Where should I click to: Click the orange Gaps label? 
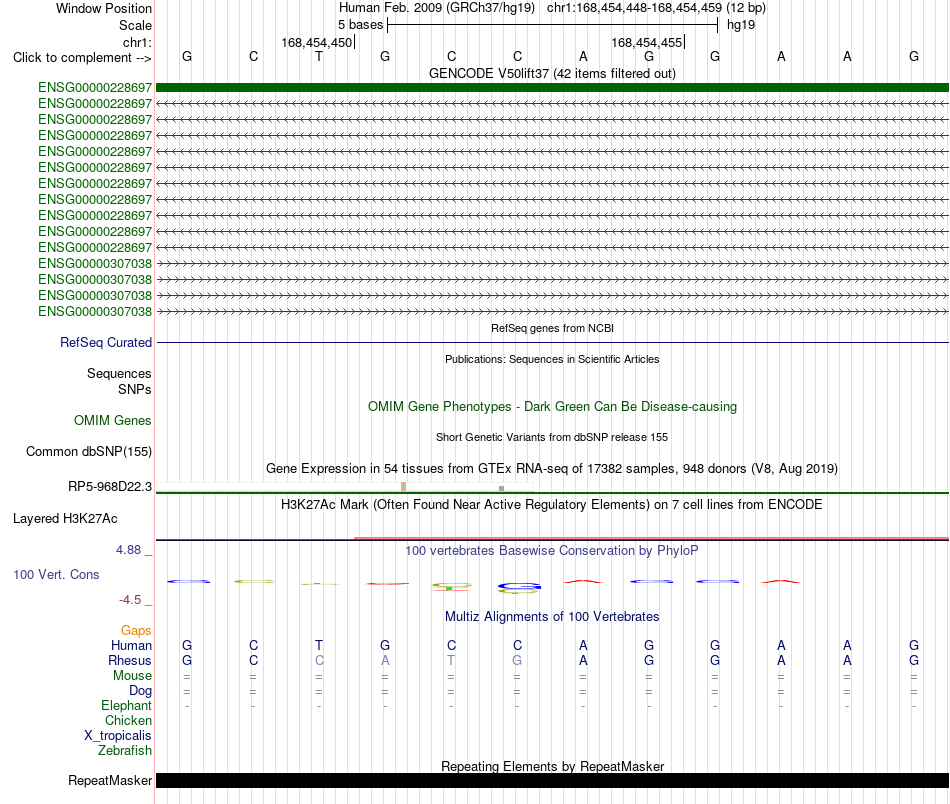pyautogui.click(x=136, y=631)
